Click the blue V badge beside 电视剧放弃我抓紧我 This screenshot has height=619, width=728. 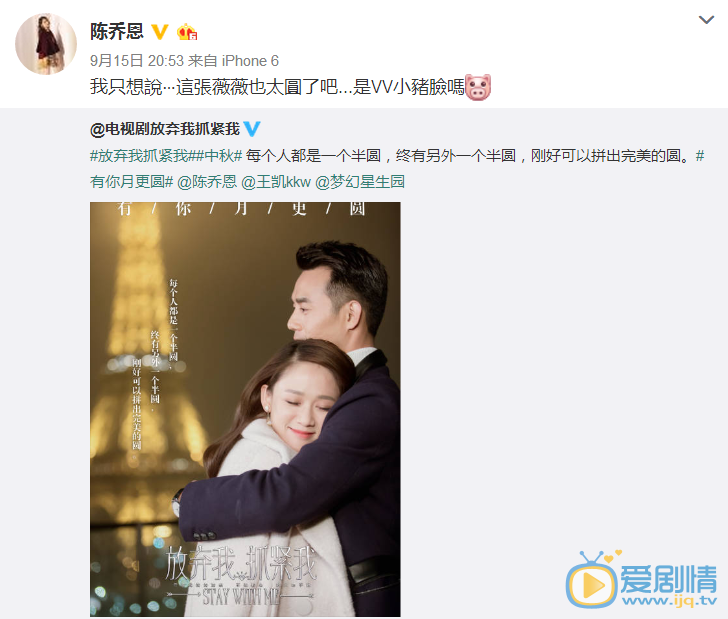[252, 129]
